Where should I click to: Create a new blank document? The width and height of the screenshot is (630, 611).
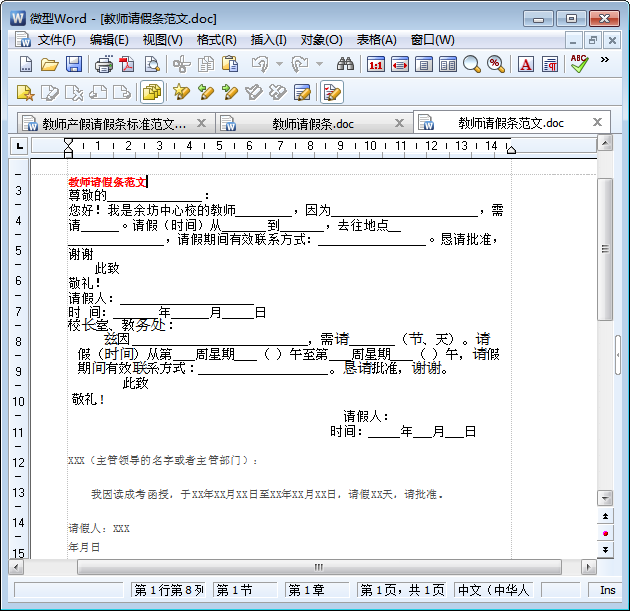coord(26,64)
